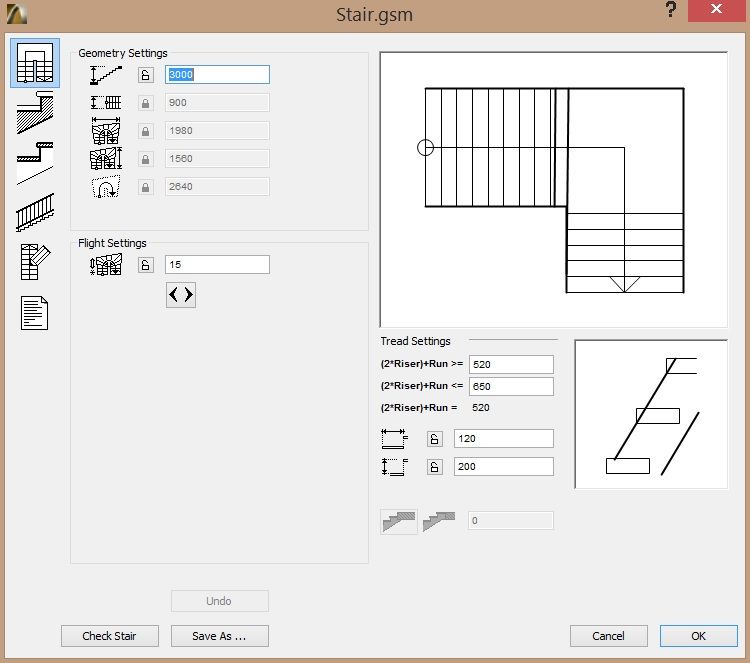Click the stair length icon next to 1980

(x=106, y=131)
